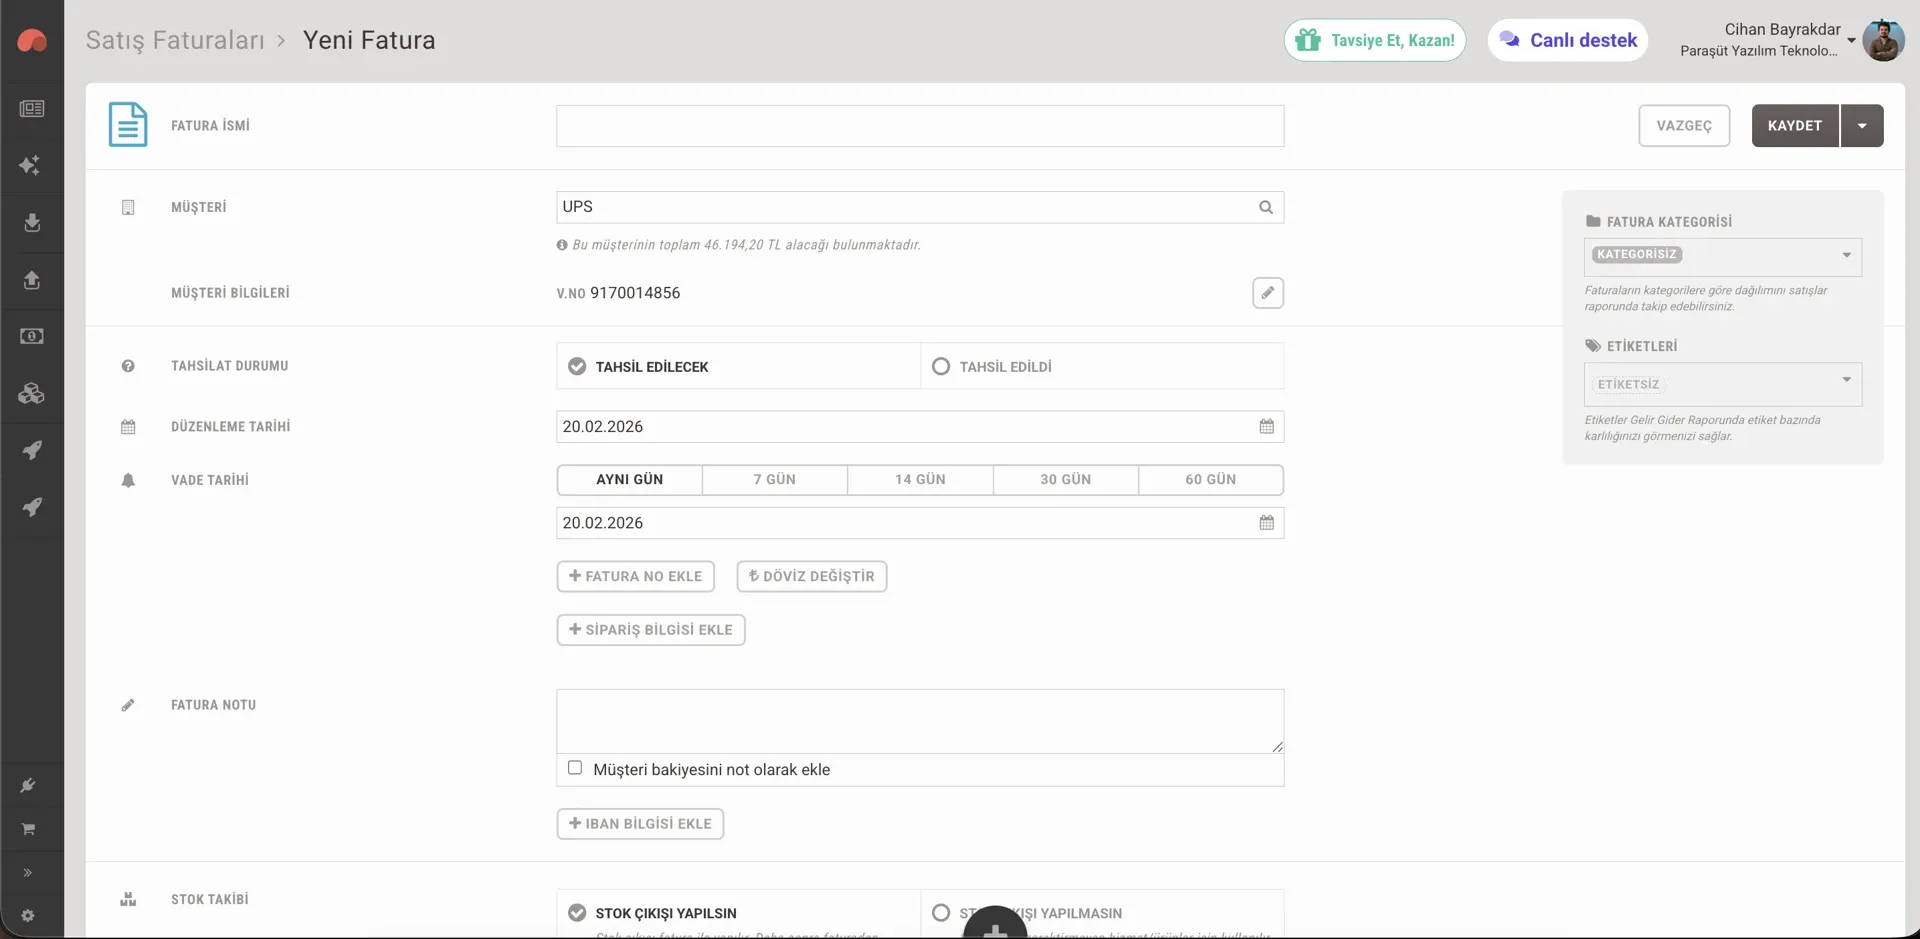Open the arrow dropdown next to Kaydet
The image size is (1920, 939).
click(1862, 126)
